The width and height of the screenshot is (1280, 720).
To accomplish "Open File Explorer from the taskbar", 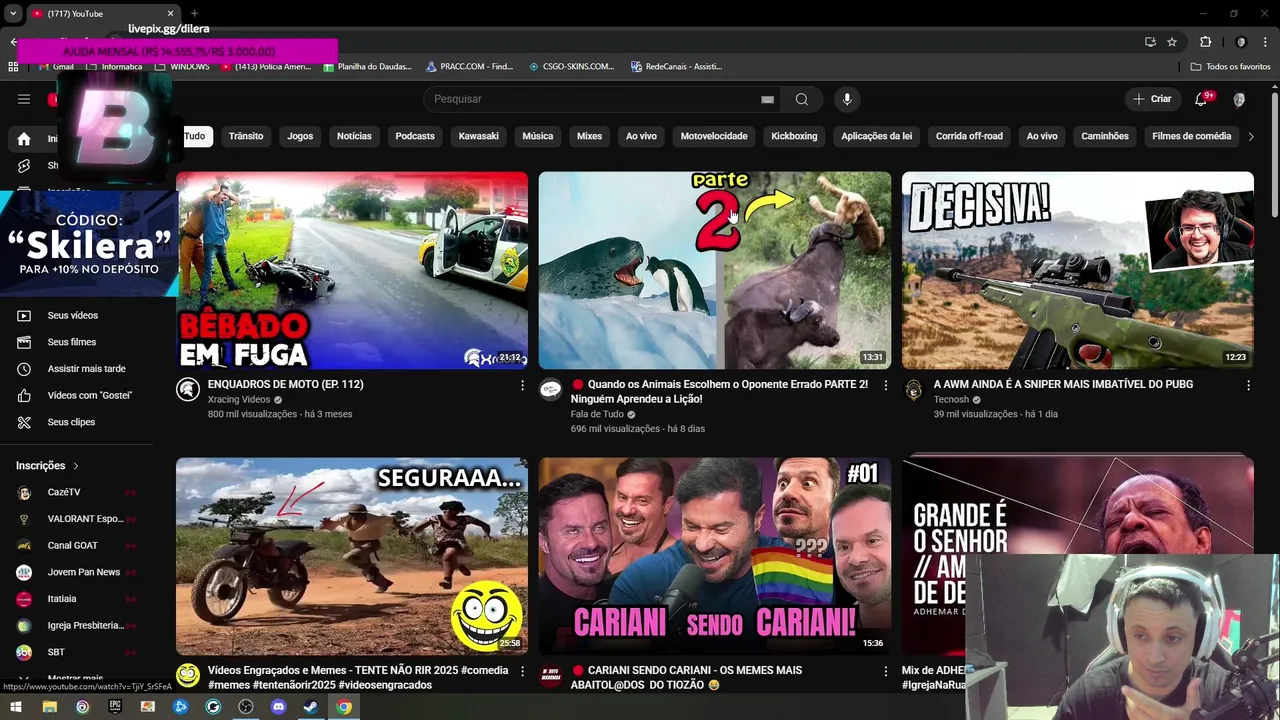I will (49, 707).
